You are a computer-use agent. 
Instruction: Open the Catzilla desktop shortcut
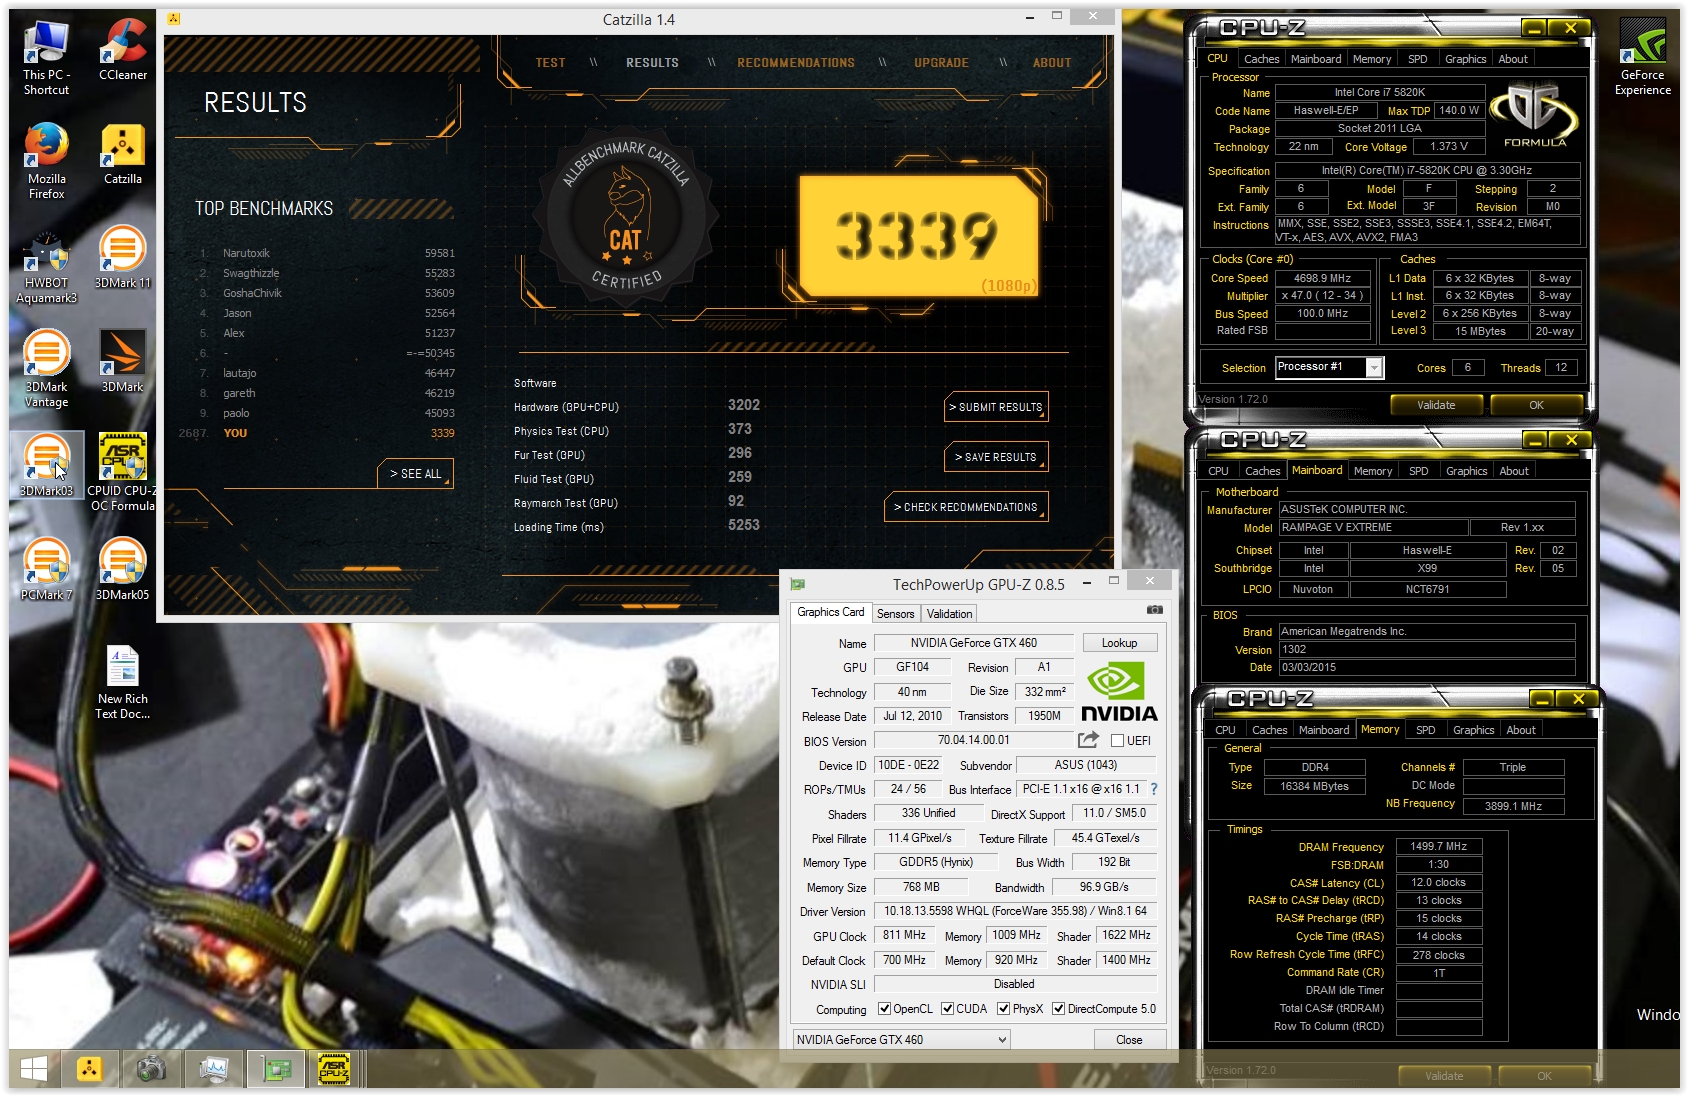click(123, 154)
